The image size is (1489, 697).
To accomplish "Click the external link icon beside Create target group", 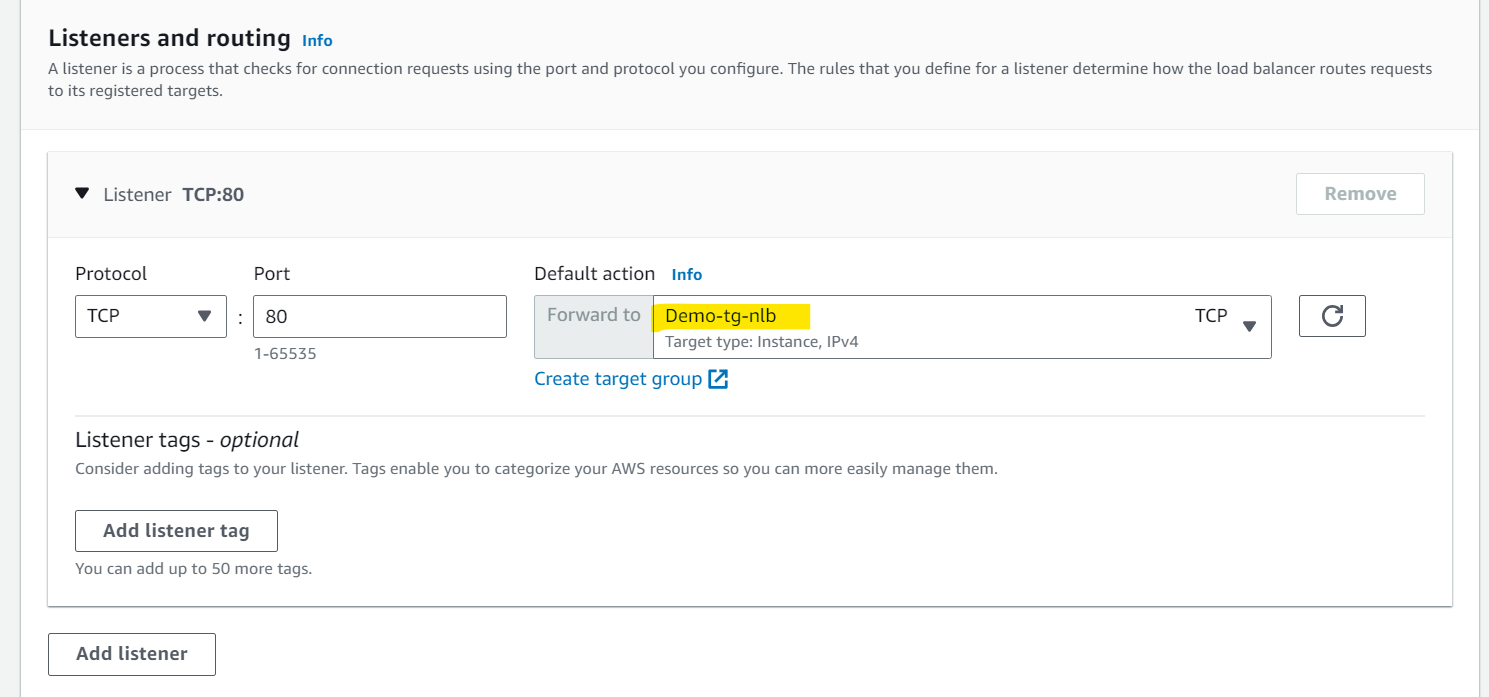I will (718, 380).
